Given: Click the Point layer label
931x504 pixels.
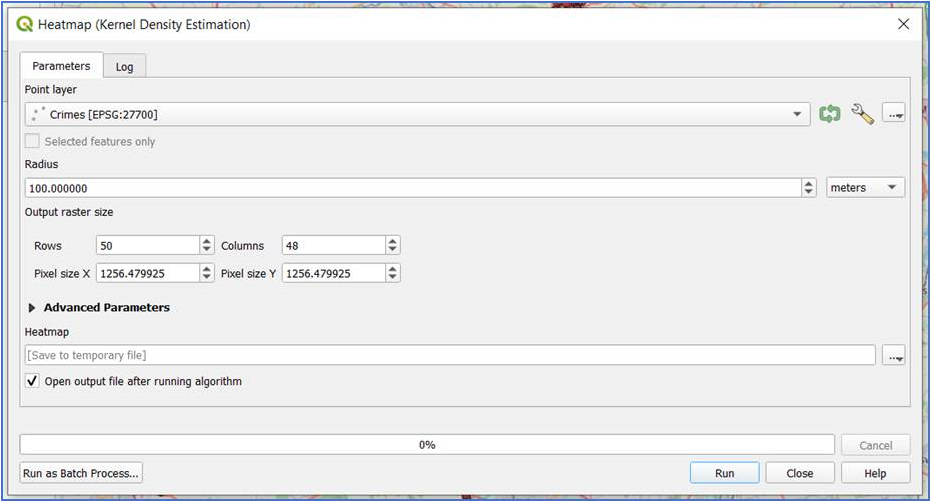Looking at the screenshot, I should 50,90.
